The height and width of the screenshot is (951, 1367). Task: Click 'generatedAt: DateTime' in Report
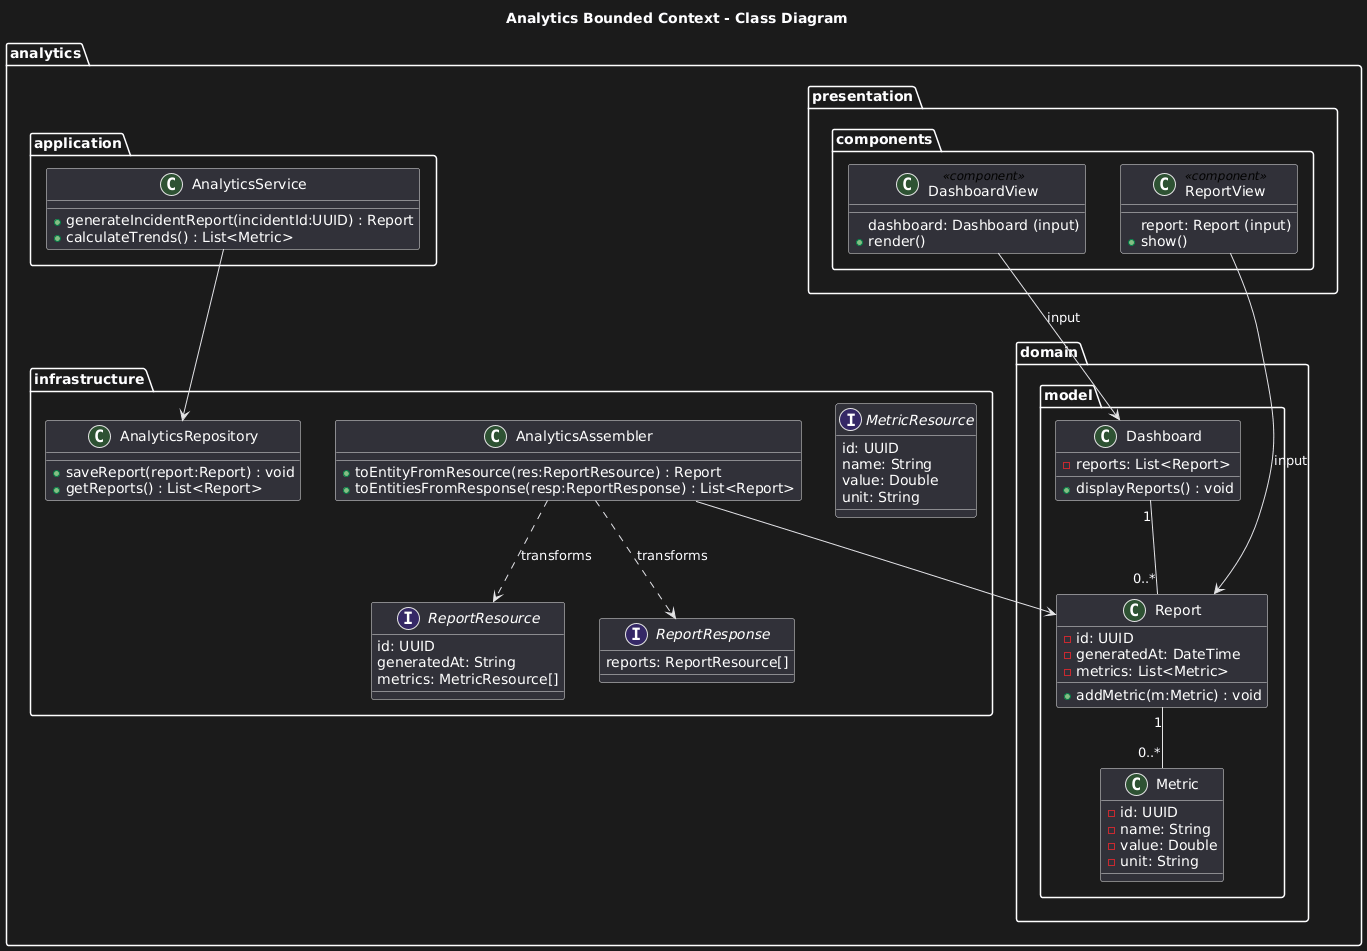(1157, 654)
